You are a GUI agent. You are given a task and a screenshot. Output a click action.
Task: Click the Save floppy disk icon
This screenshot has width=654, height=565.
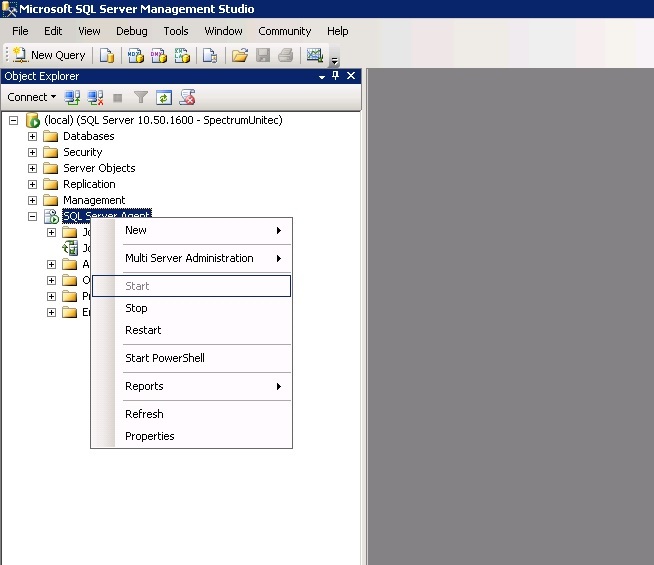click(263, 55)
